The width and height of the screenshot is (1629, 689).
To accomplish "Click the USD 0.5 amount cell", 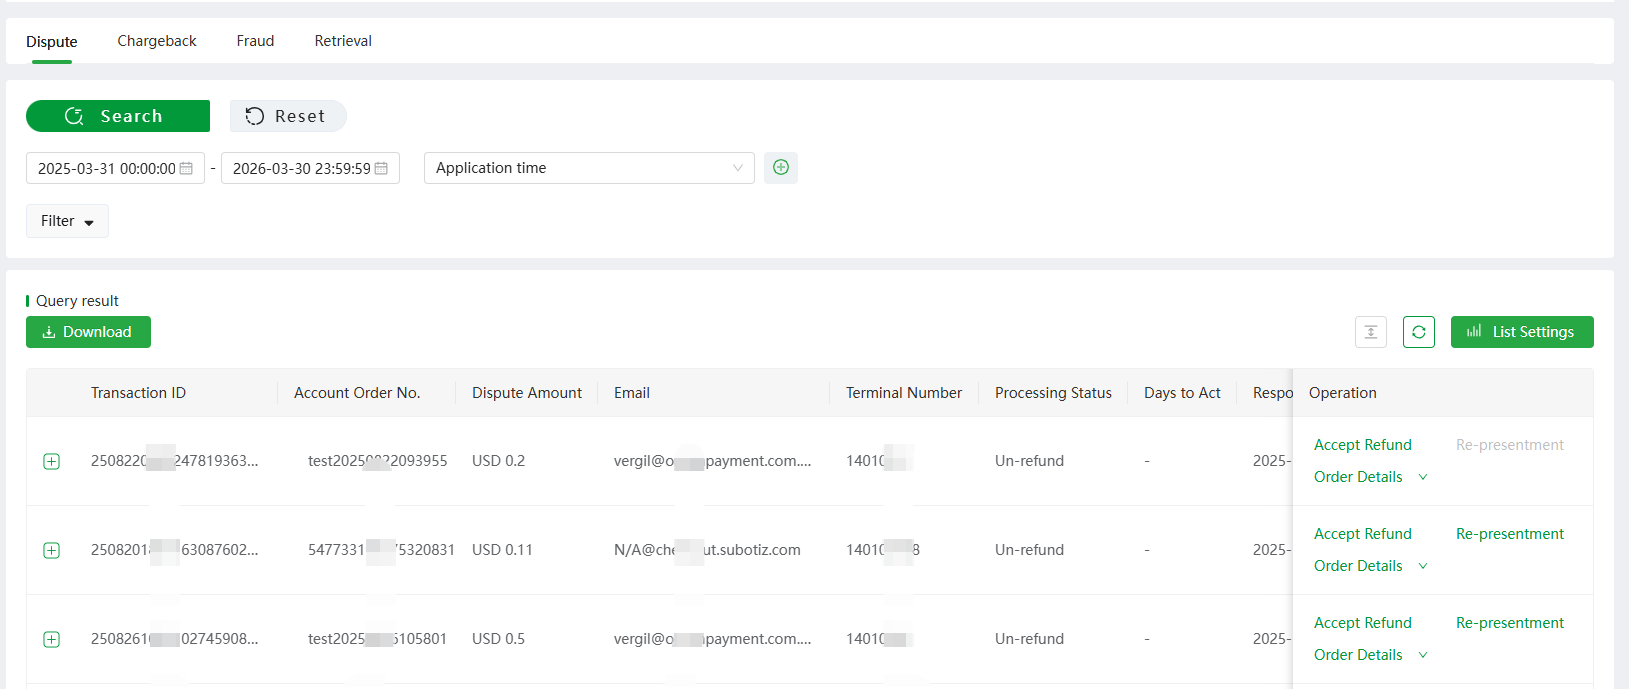I will (498, 639).
